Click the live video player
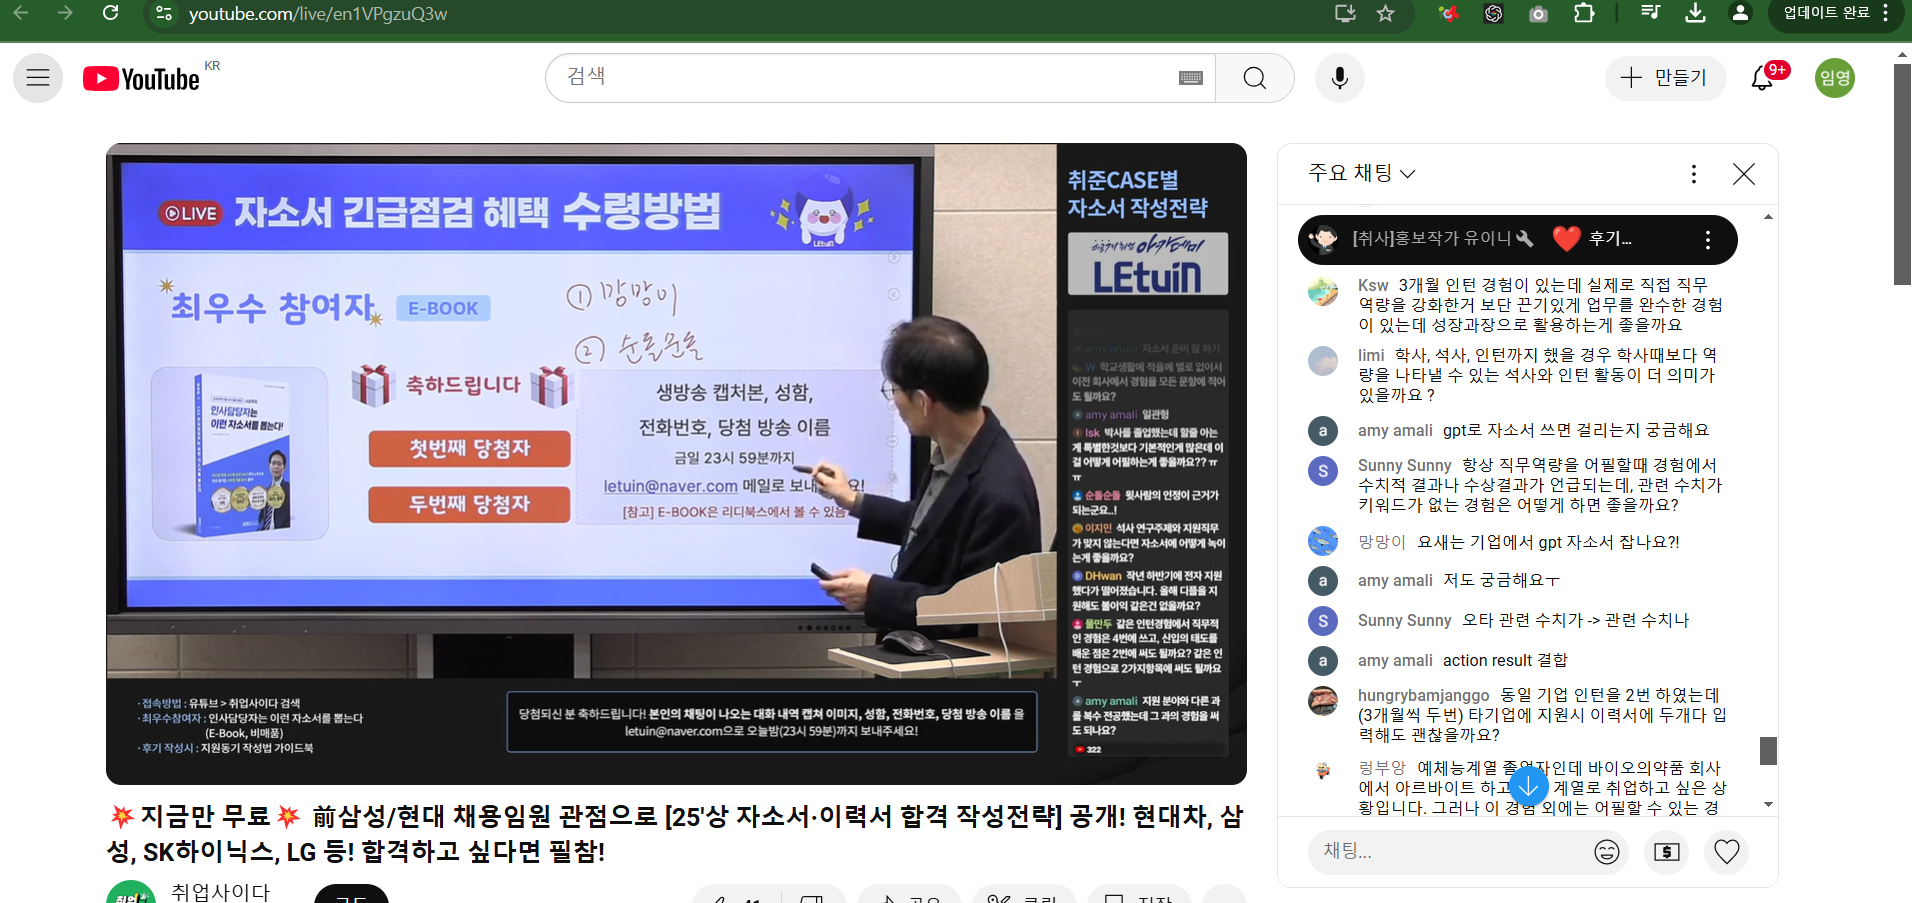1912x903 pixels. point(676,464)
